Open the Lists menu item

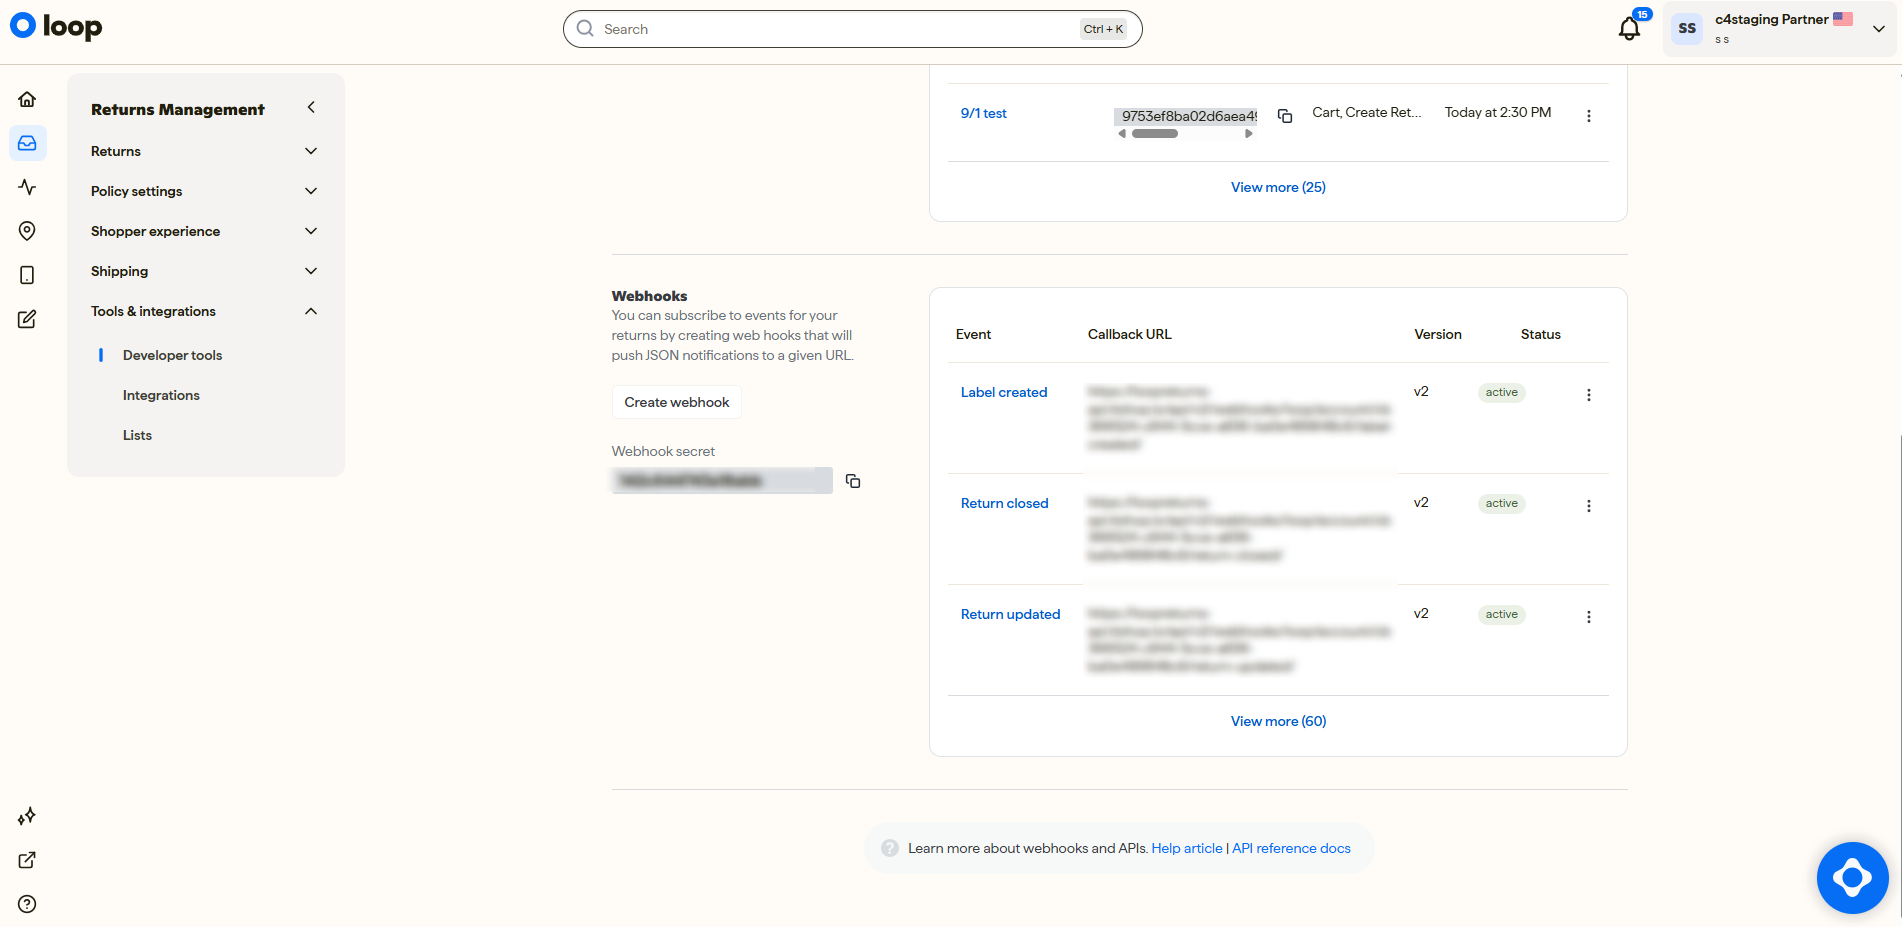[x=137, y=435]
